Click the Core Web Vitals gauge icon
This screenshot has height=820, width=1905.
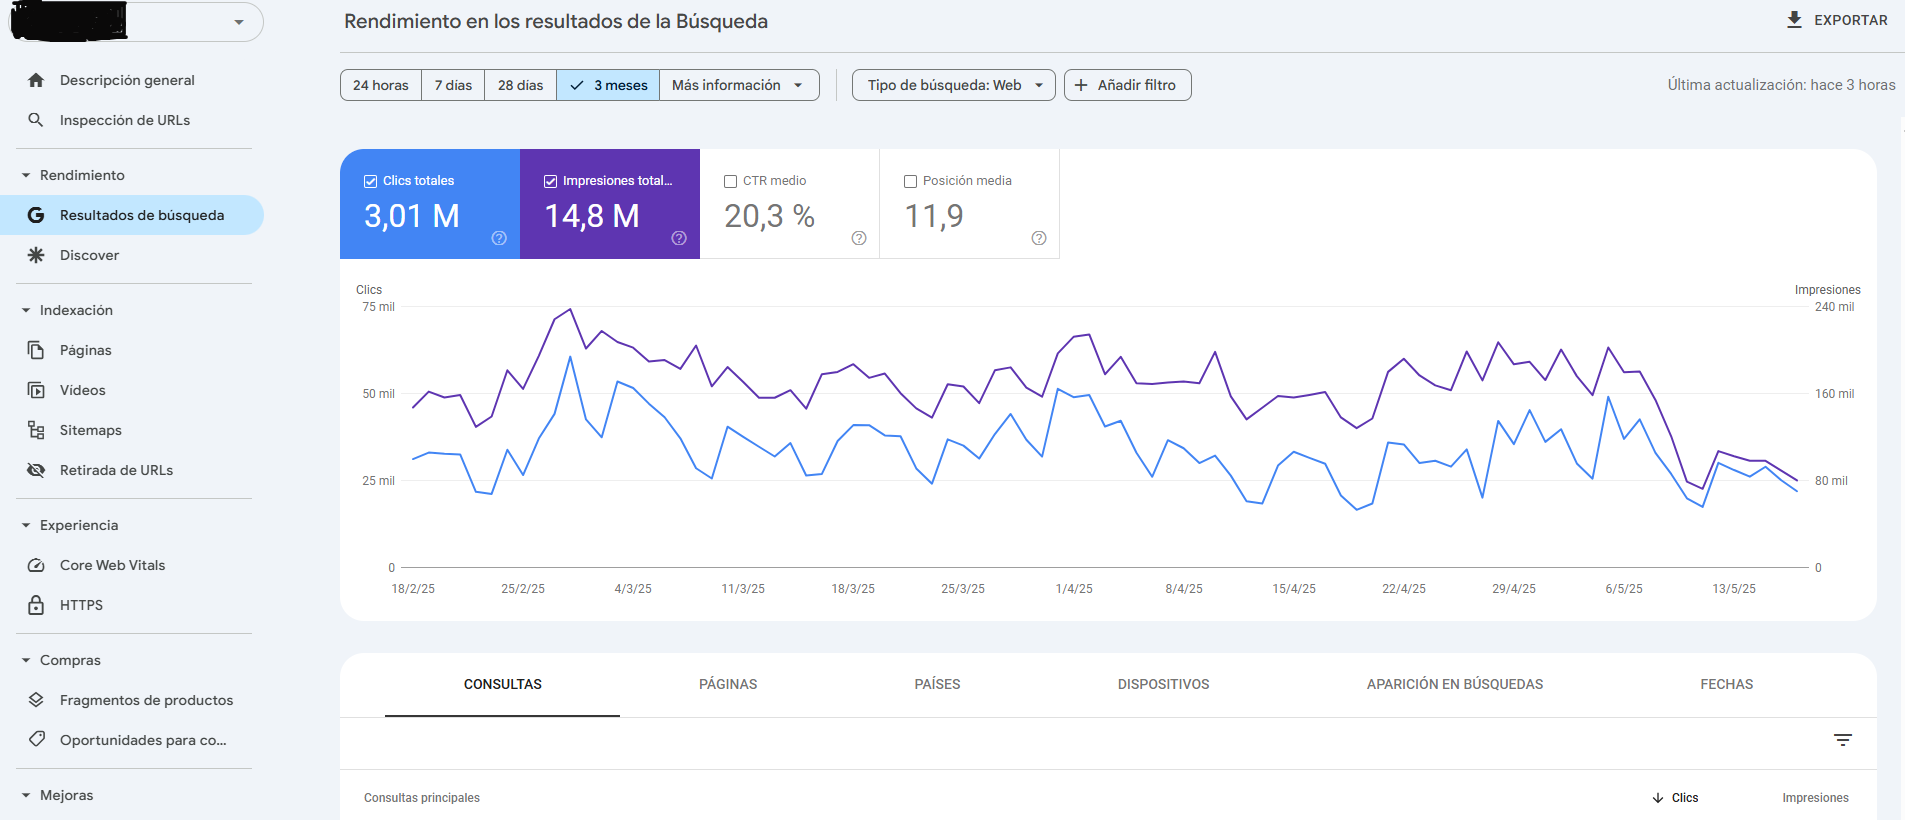[x=36, y=565]
